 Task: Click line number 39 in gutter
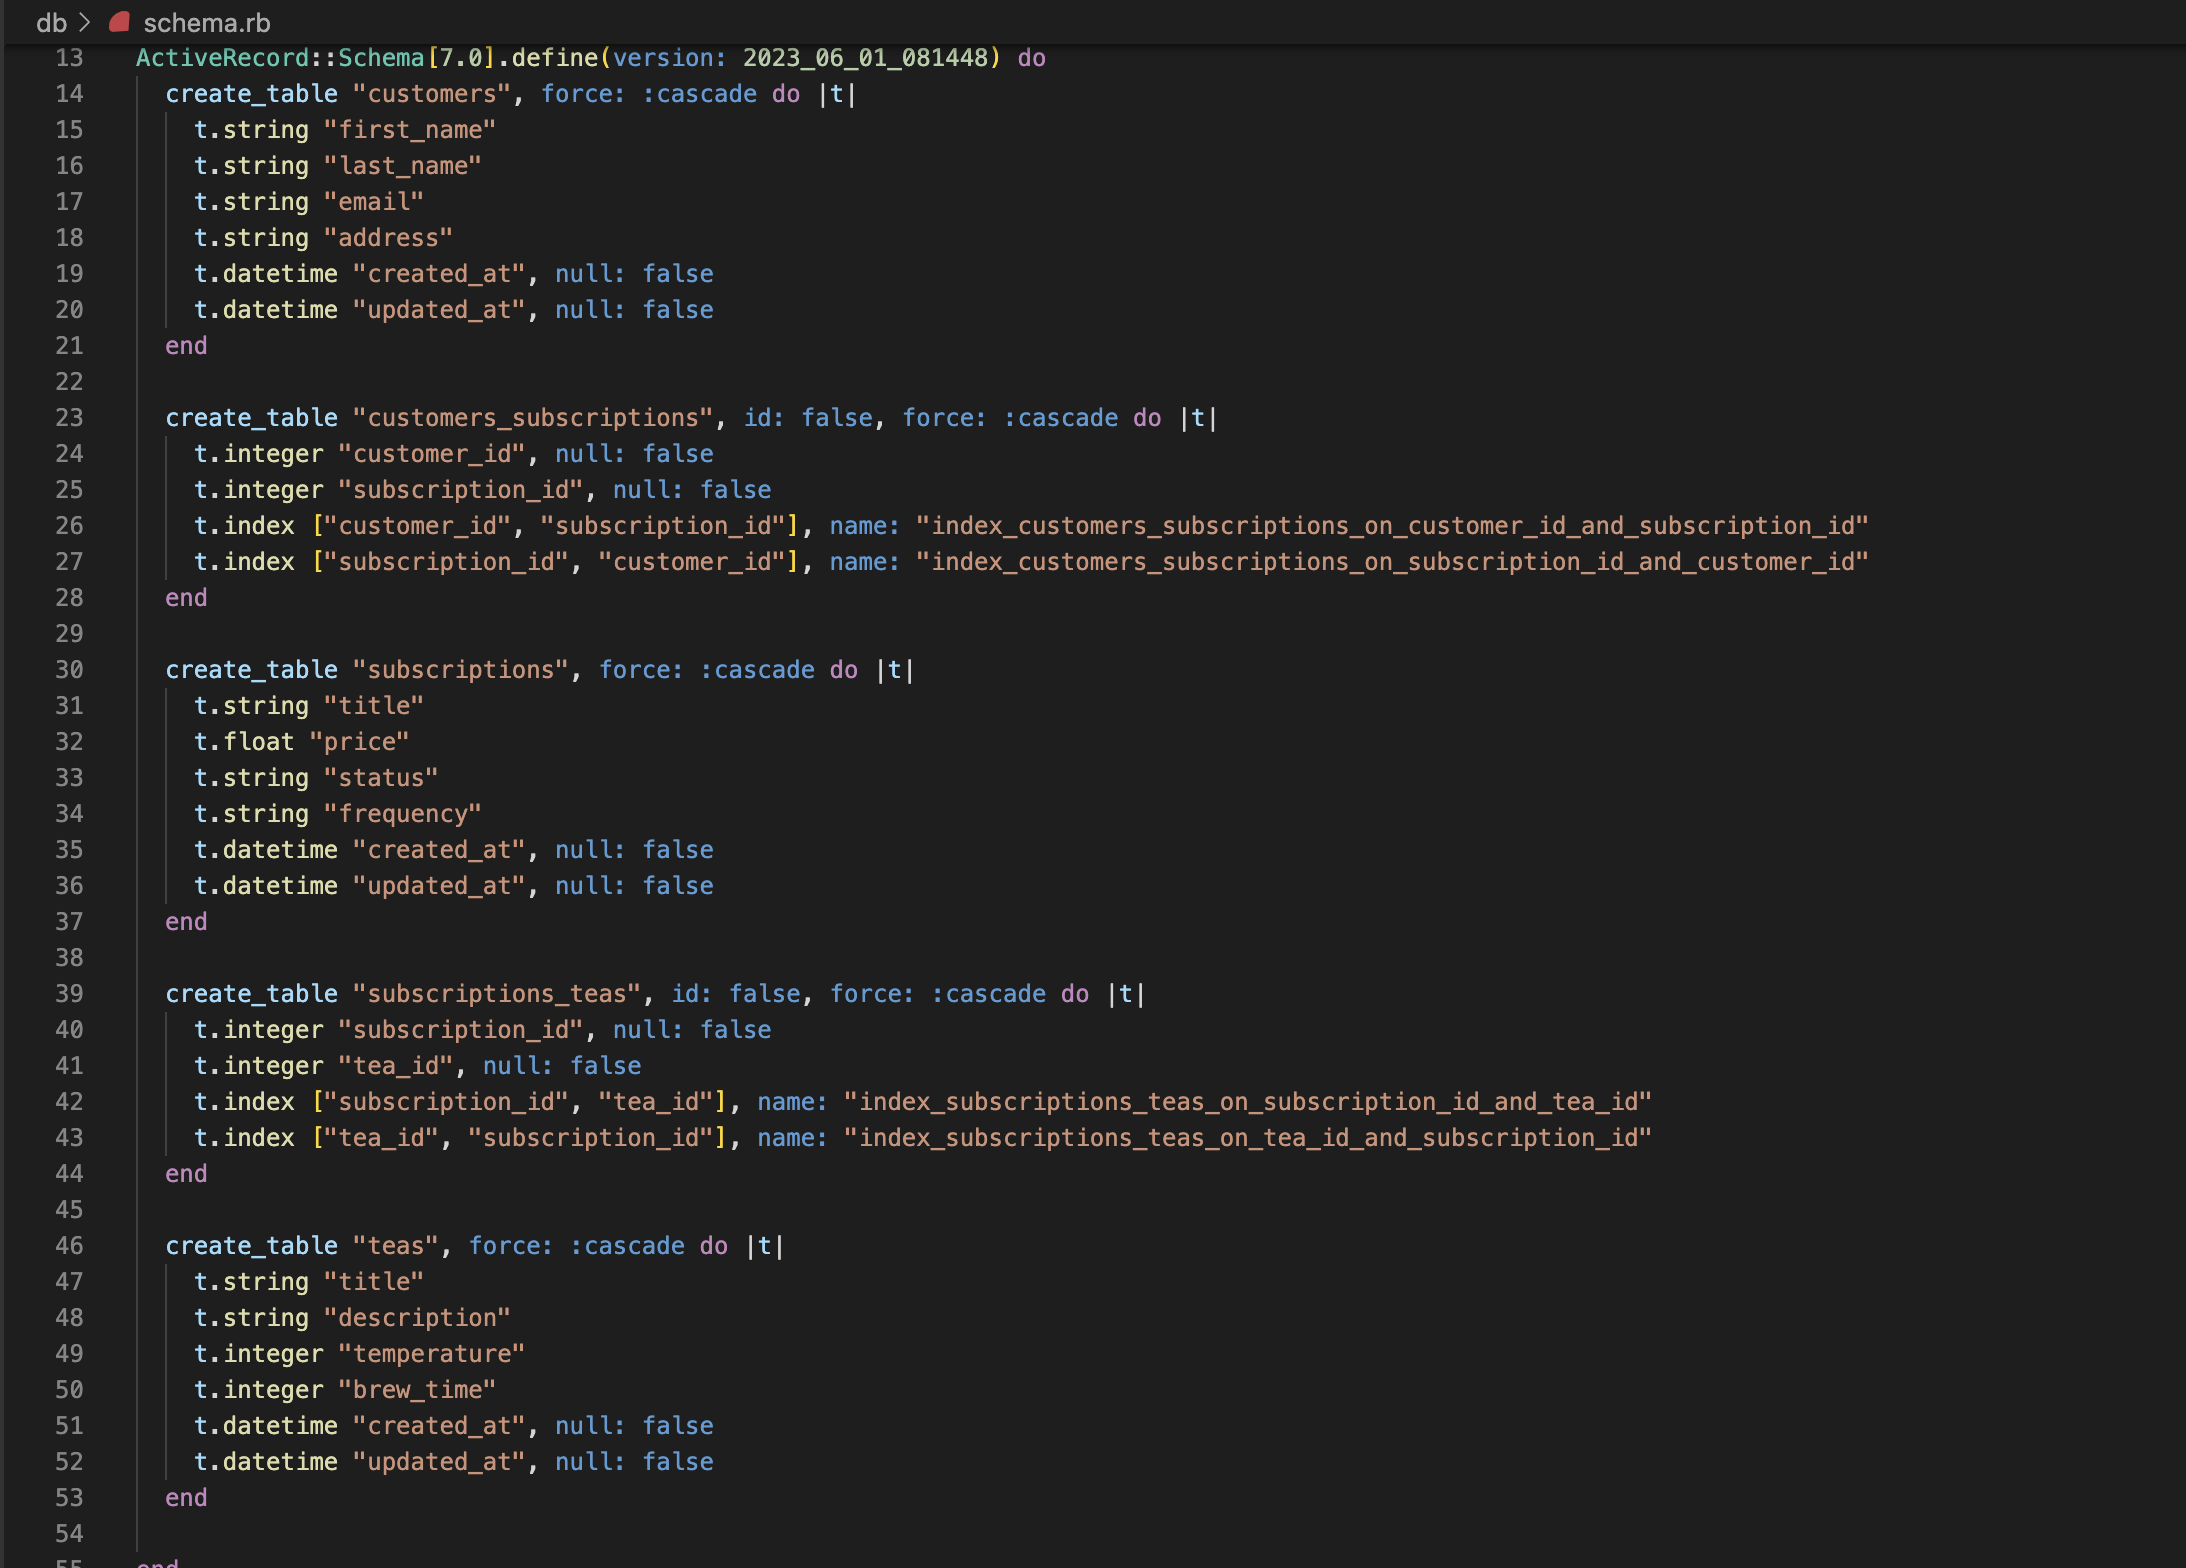click(69, 994)
